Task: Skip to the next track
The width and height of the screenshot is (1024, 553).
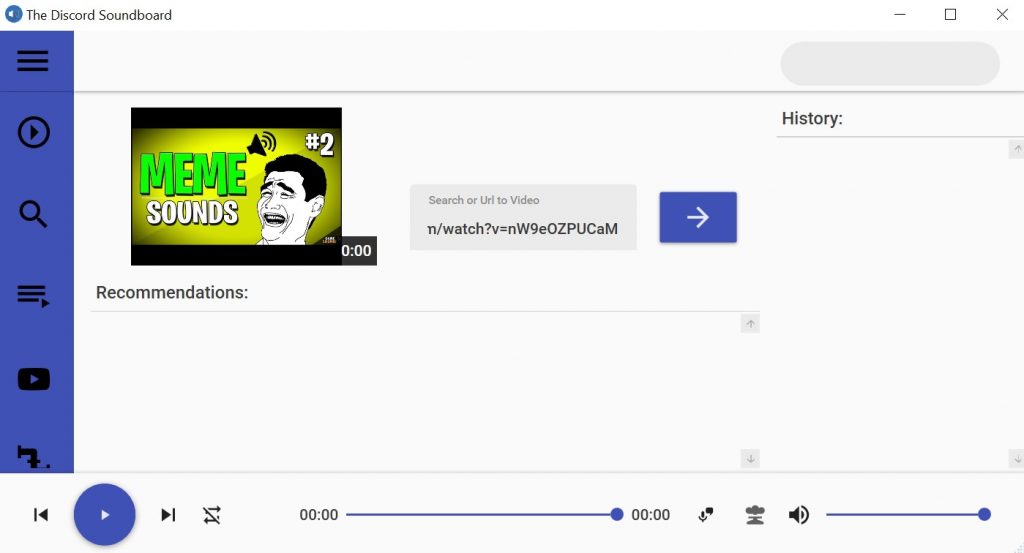Action: [x=168, y=515]
